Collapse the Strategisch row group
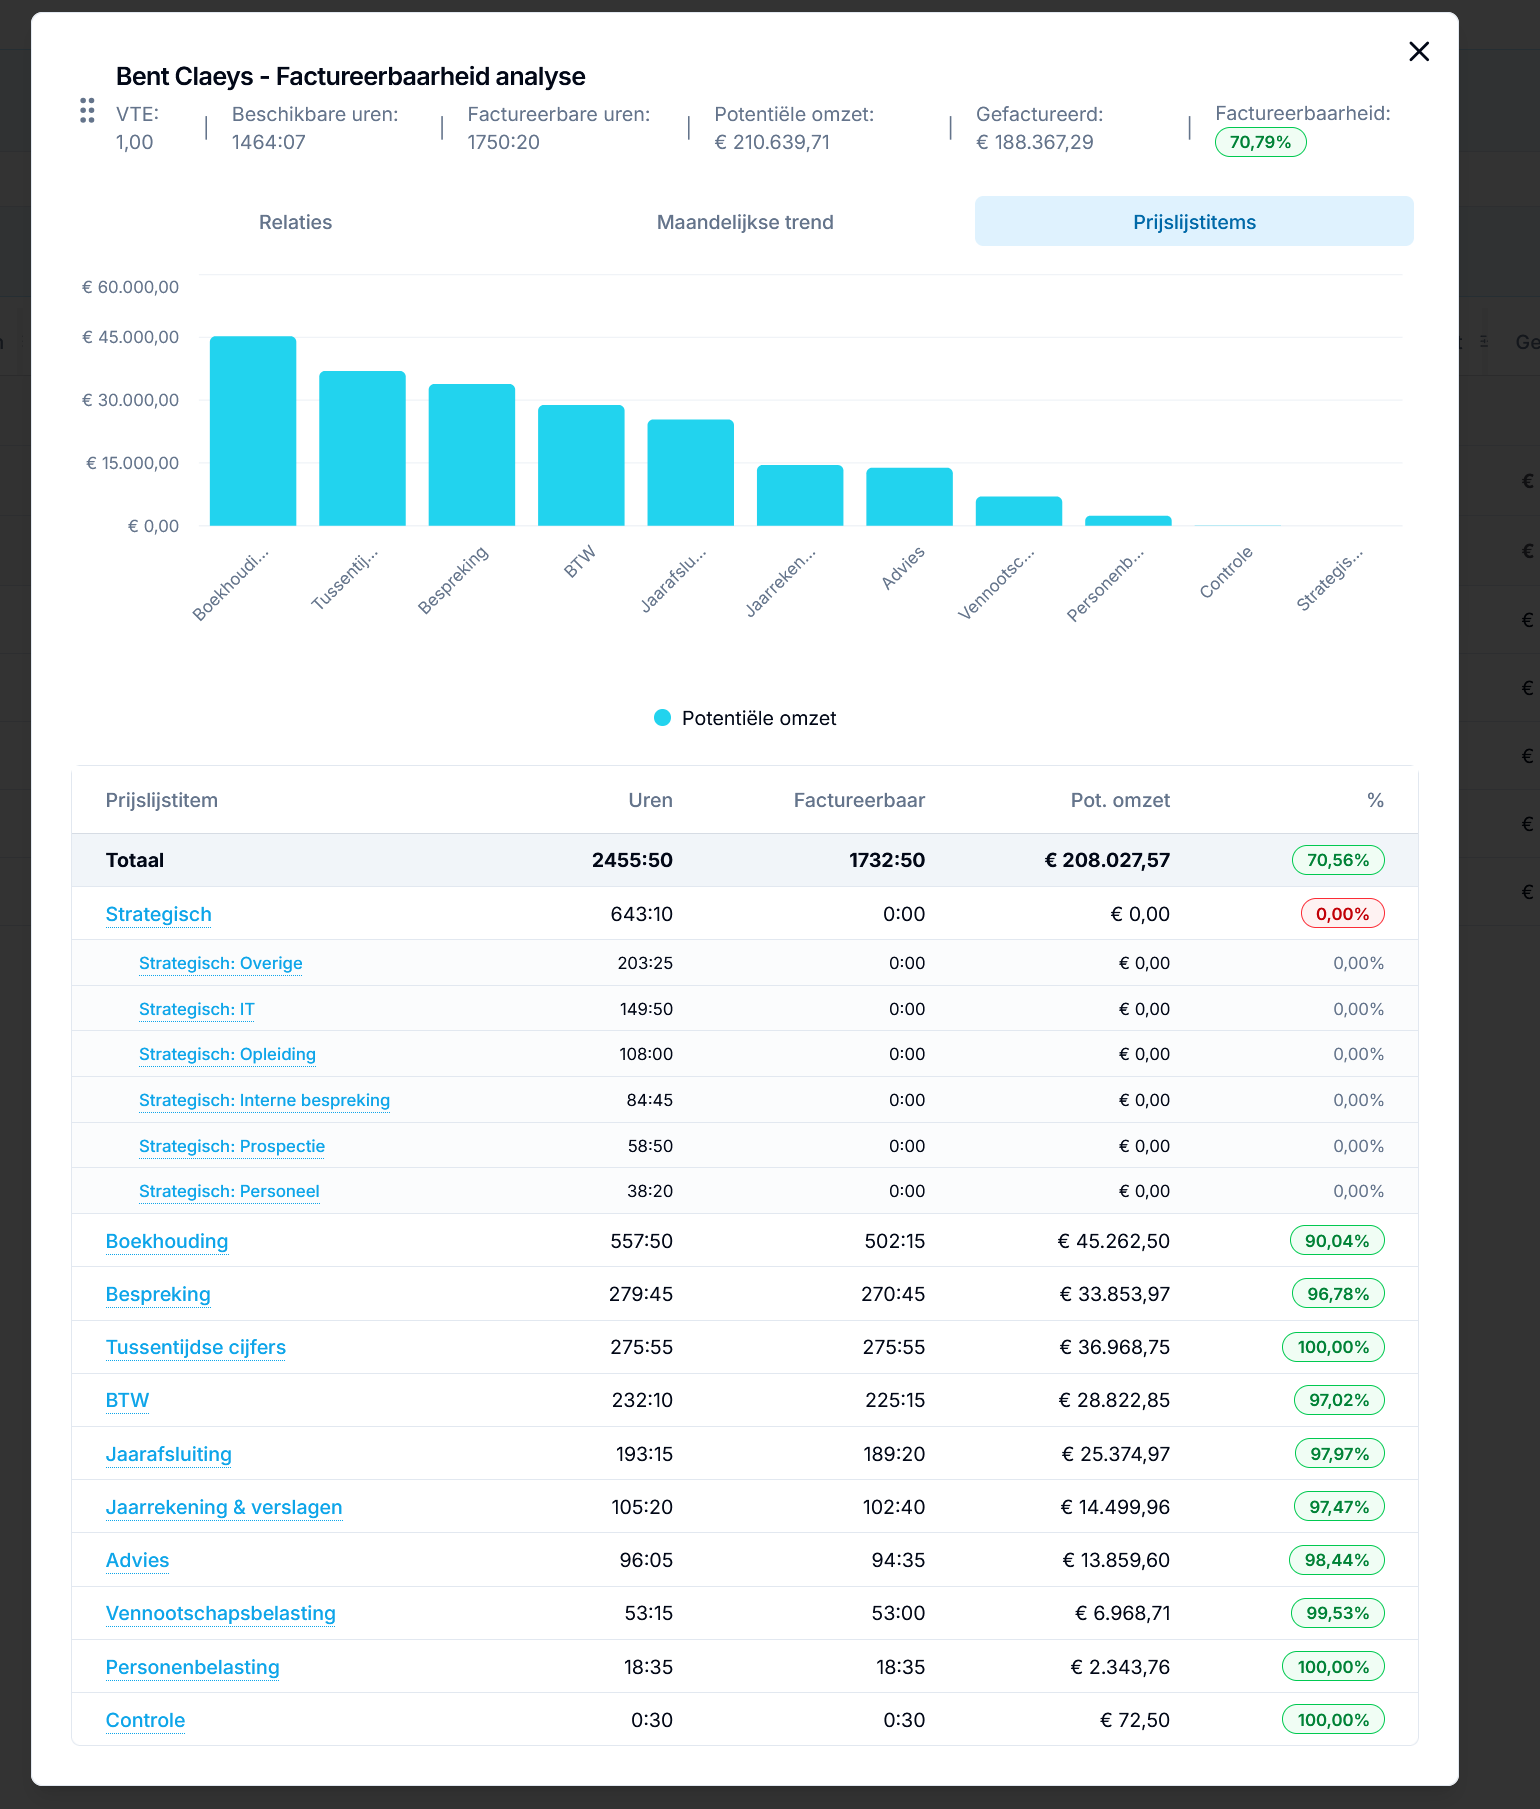The image size is (1540, 1809). tap(158, 914)
